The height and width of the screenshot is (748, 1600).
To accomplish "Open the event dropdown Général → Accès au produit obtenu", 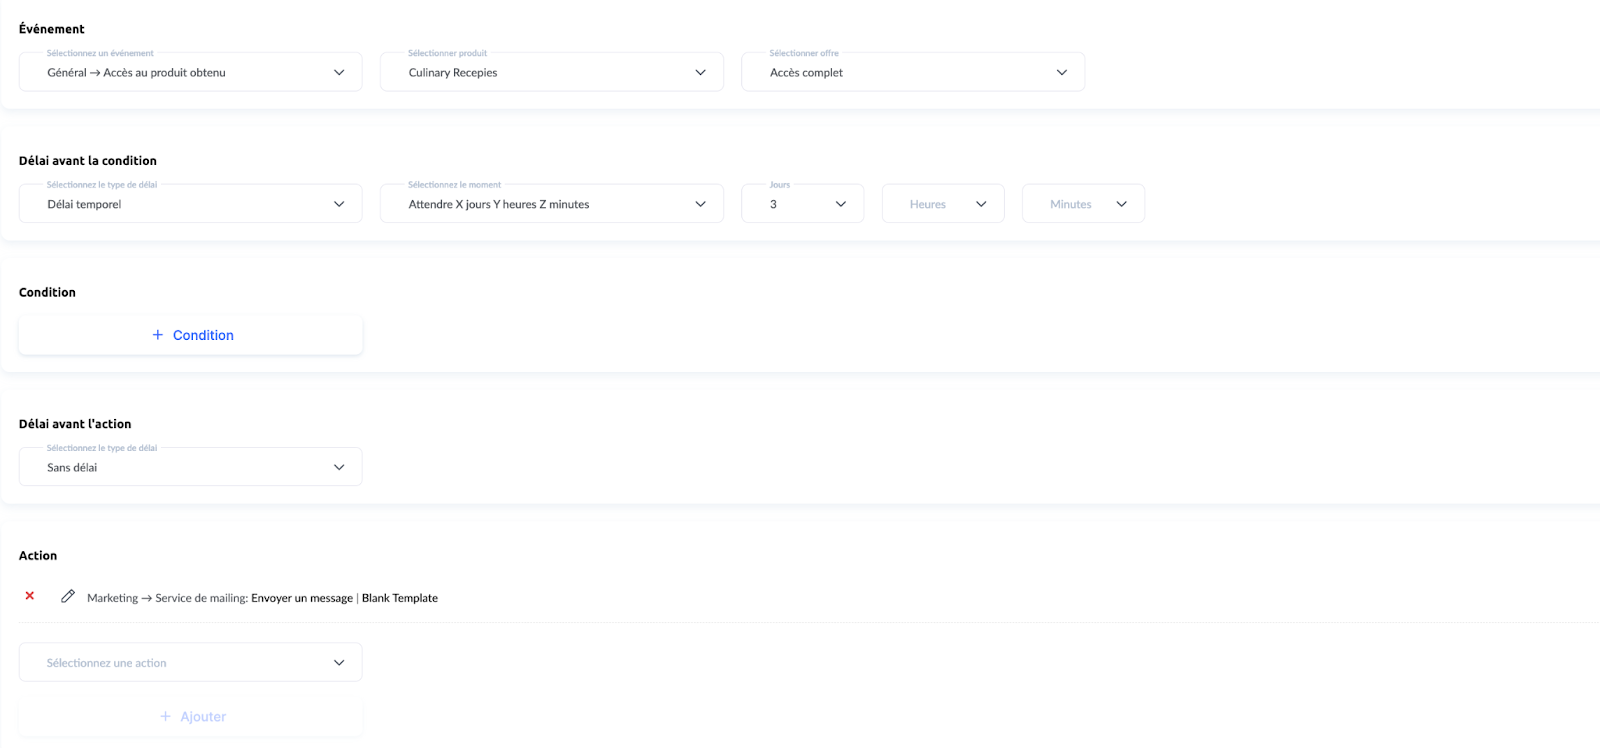I will point(190,73).
